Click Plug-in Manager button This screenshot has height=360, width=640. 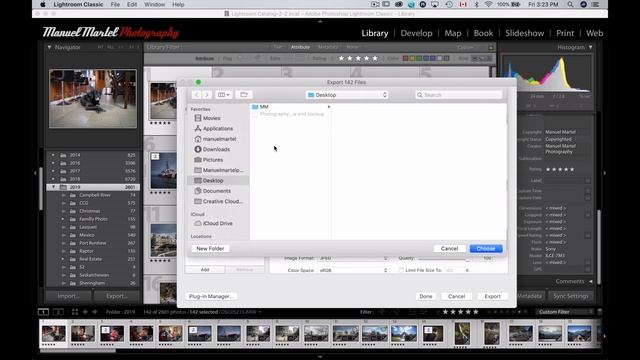coord(211,296)
